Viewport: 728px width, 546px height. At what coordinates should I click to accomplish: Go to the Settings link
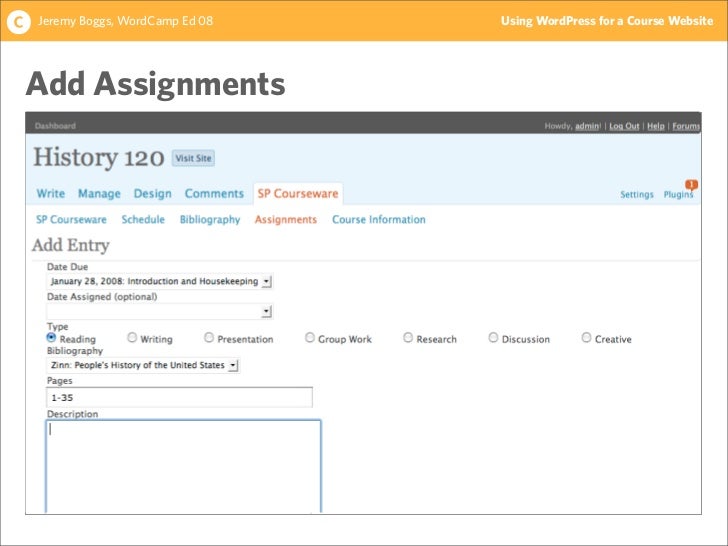point(637,195)
